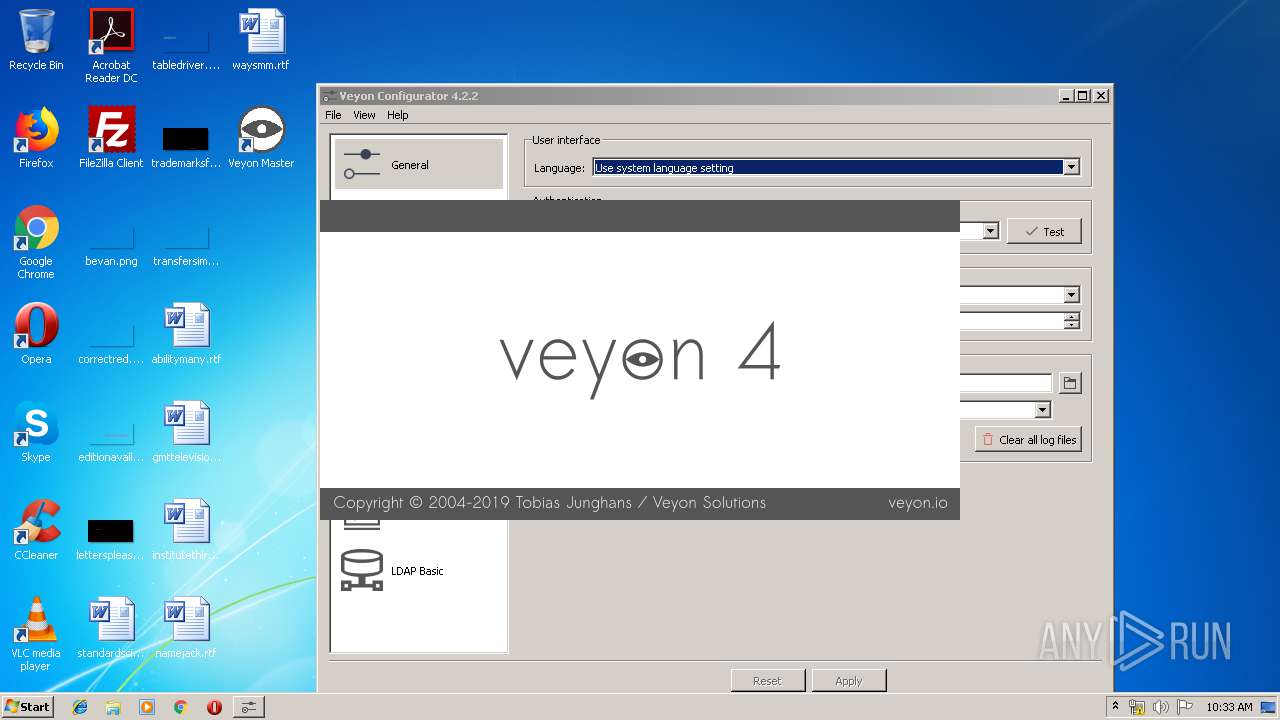The image size is (1280, 720).
Task: Browse for log file directory
Action: coord(1069,383)
